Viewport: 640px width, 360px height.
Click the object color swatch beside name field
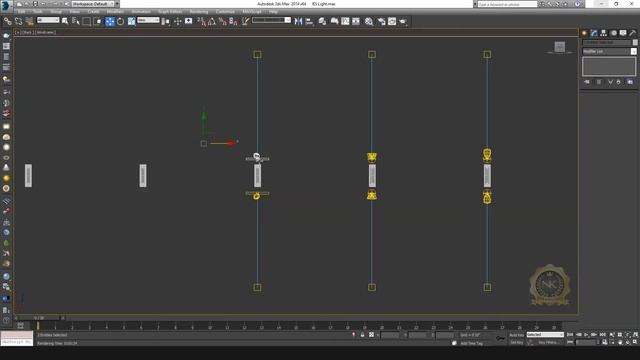(635, 42)
